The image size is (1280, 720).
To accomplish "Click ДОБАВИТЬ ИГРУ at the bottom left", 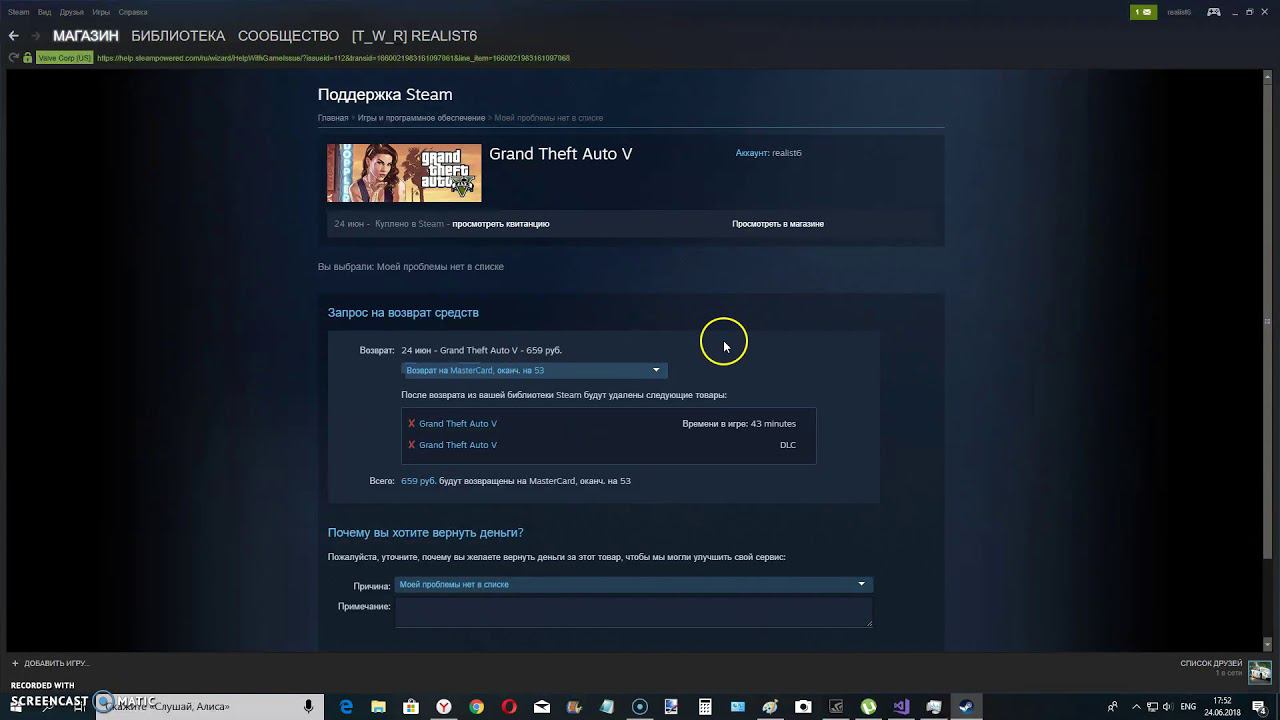I will tap(57, 663).
